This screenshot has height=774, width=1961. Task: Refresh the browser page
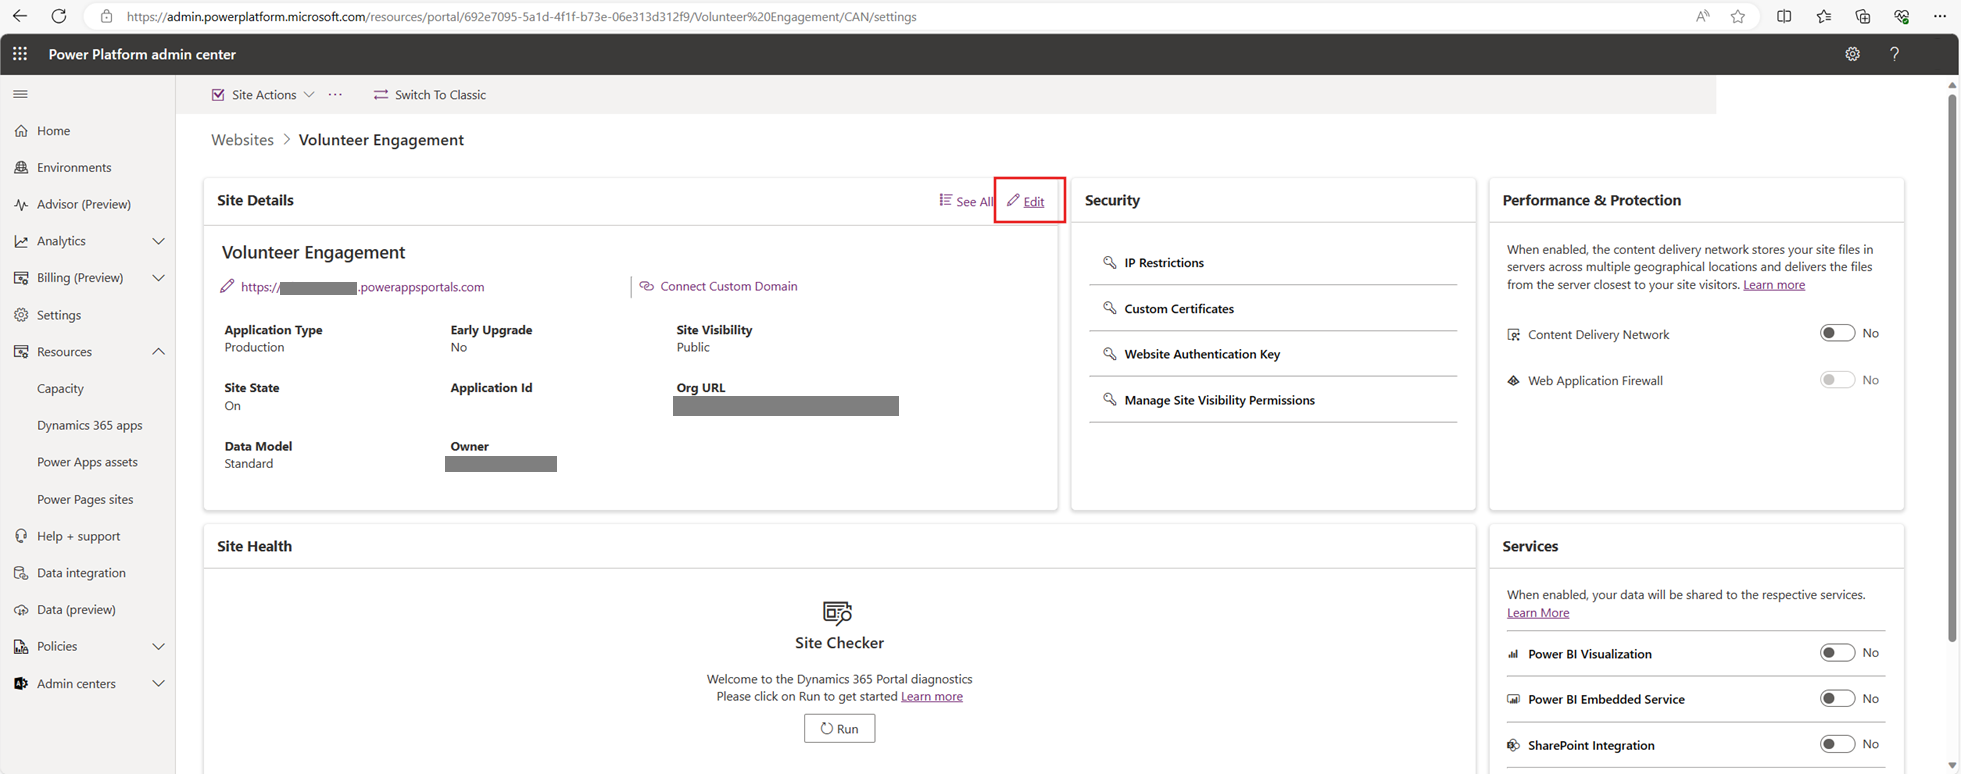(59, 16)
